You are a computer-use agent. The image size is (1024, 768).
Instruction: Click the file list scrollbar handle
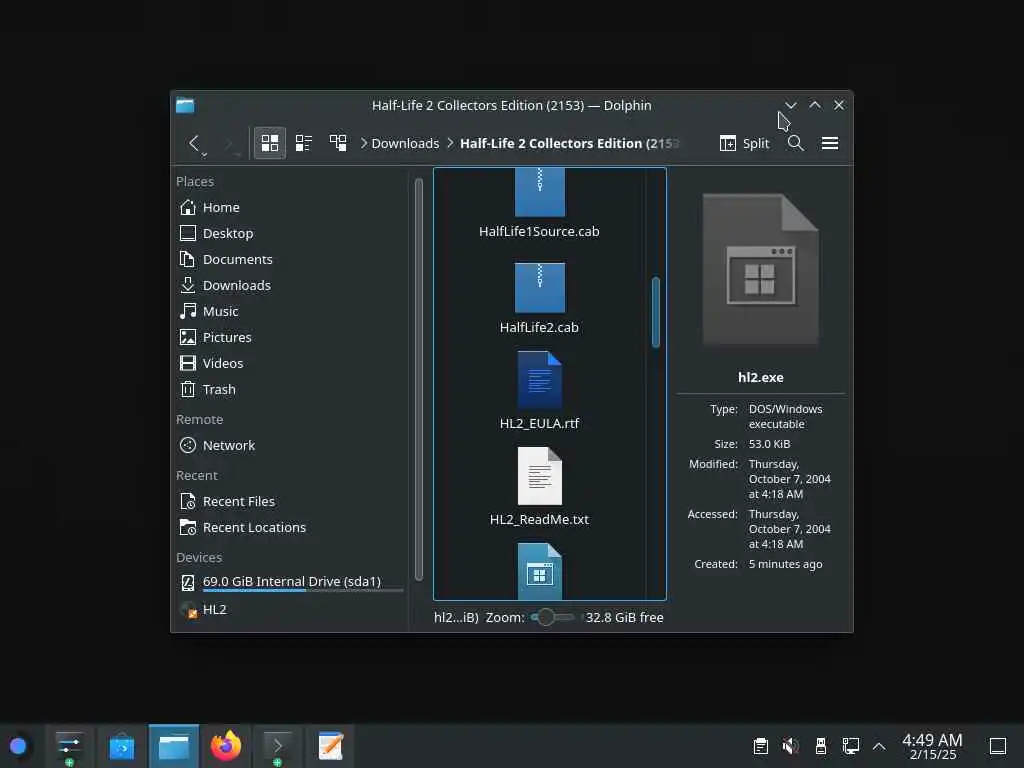pyautogui.click(x=656, y=313)
